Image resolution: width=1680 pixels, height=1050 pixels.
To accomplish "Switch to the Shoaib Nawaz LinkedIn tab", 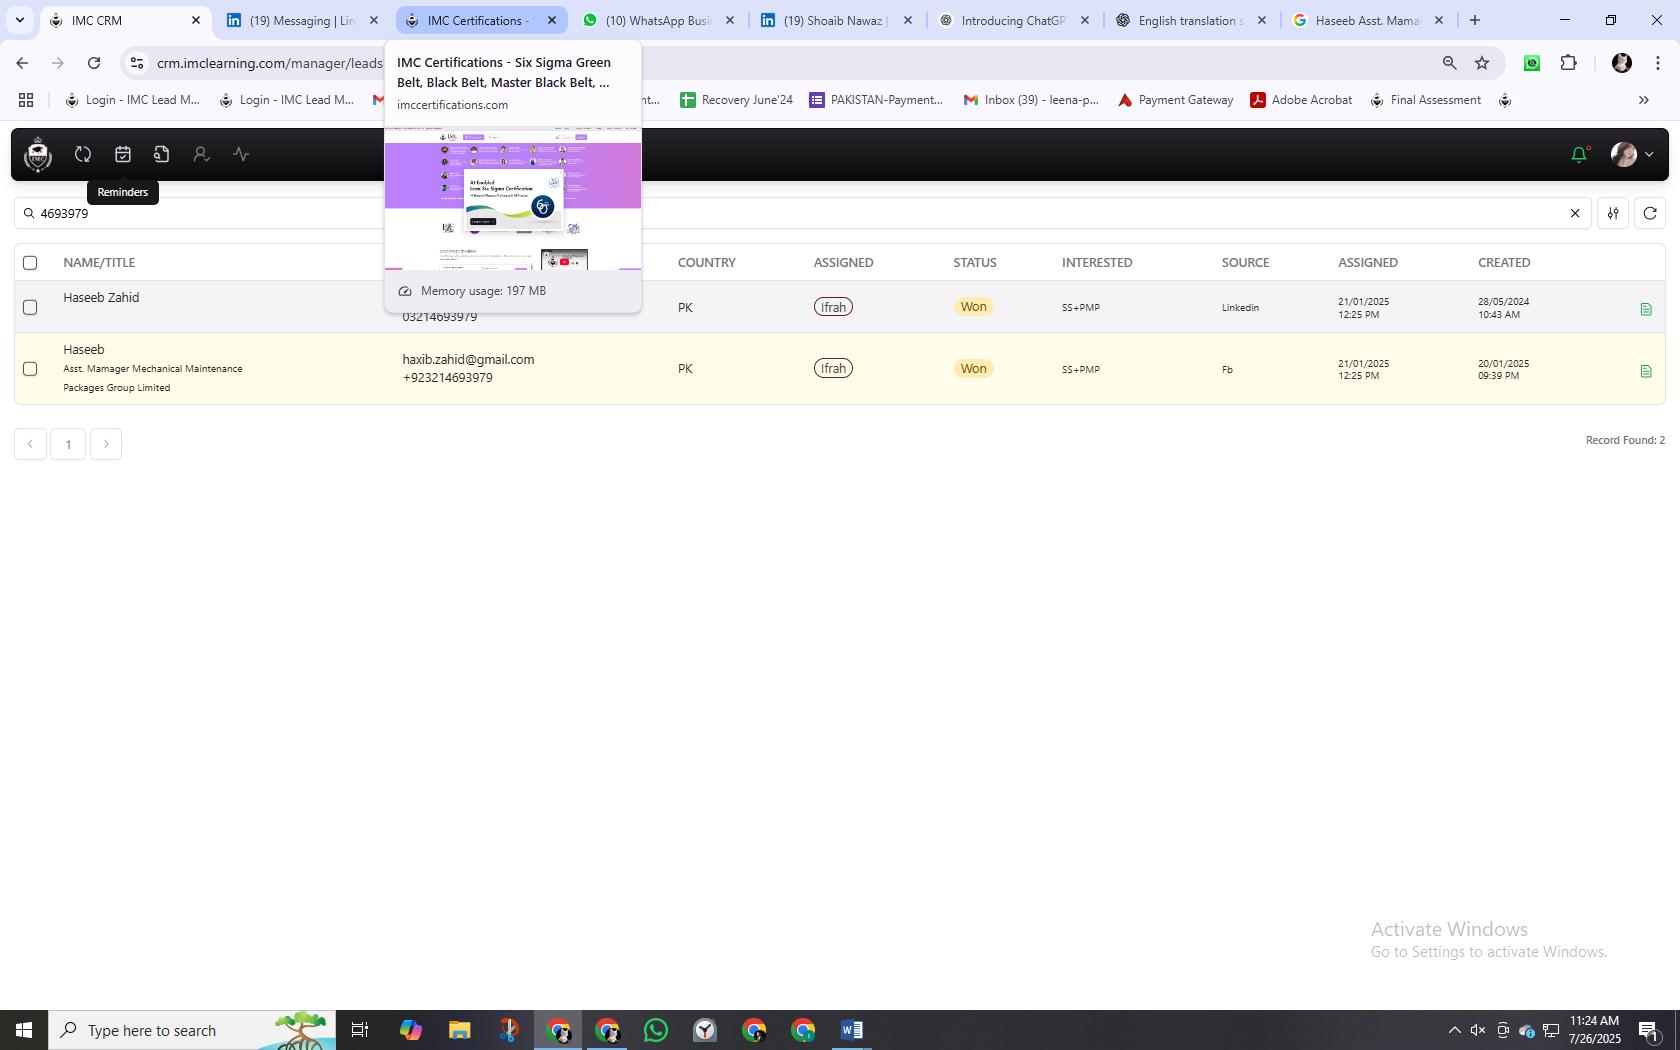I will pos(834,20).
